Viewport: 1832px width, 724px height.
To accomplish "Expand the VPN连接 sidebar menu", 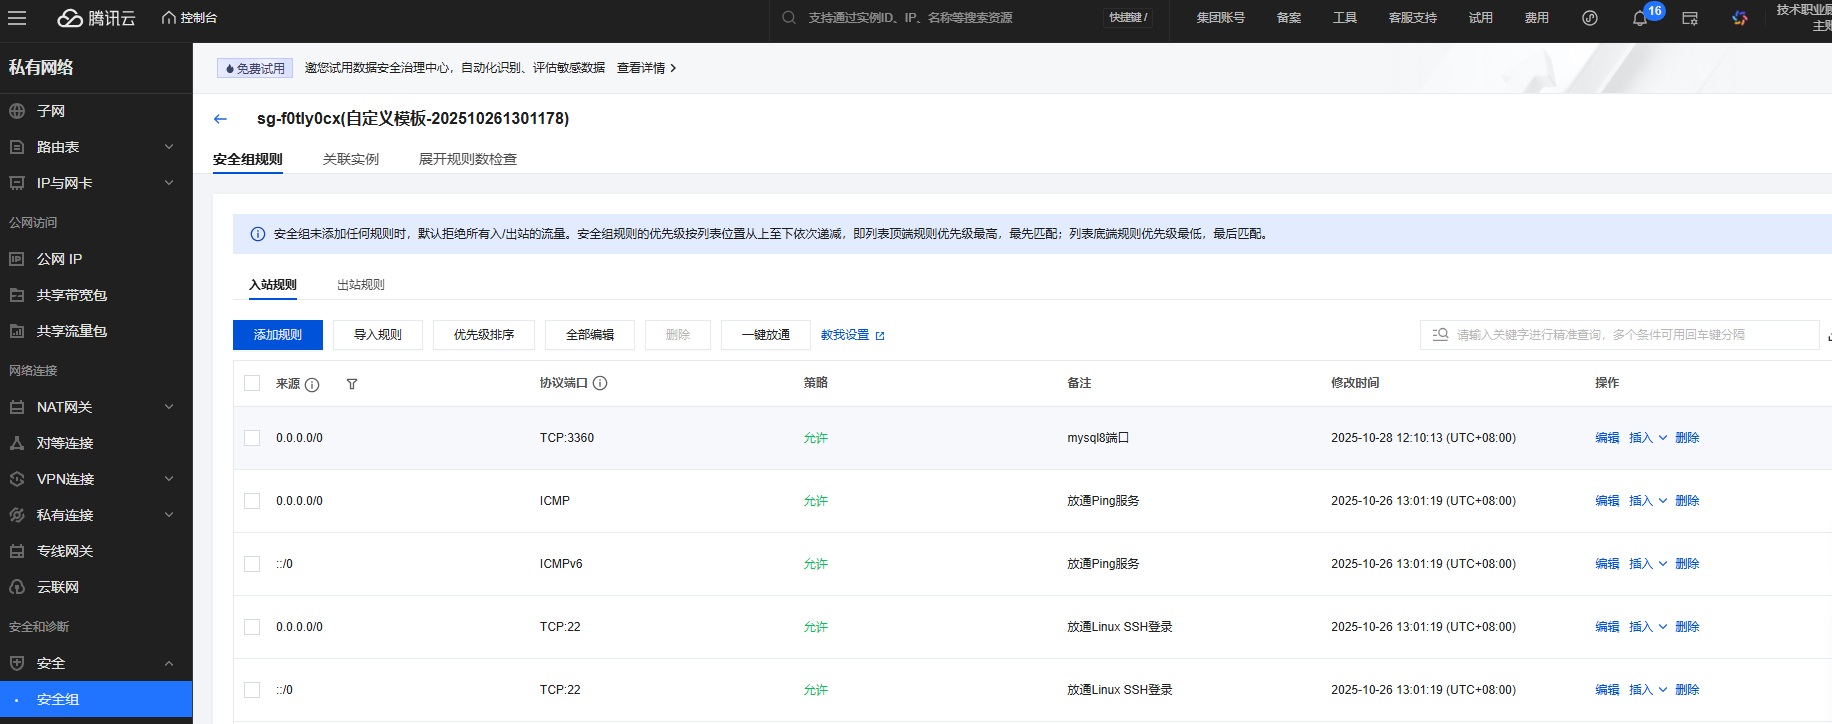I will point(169,479).
